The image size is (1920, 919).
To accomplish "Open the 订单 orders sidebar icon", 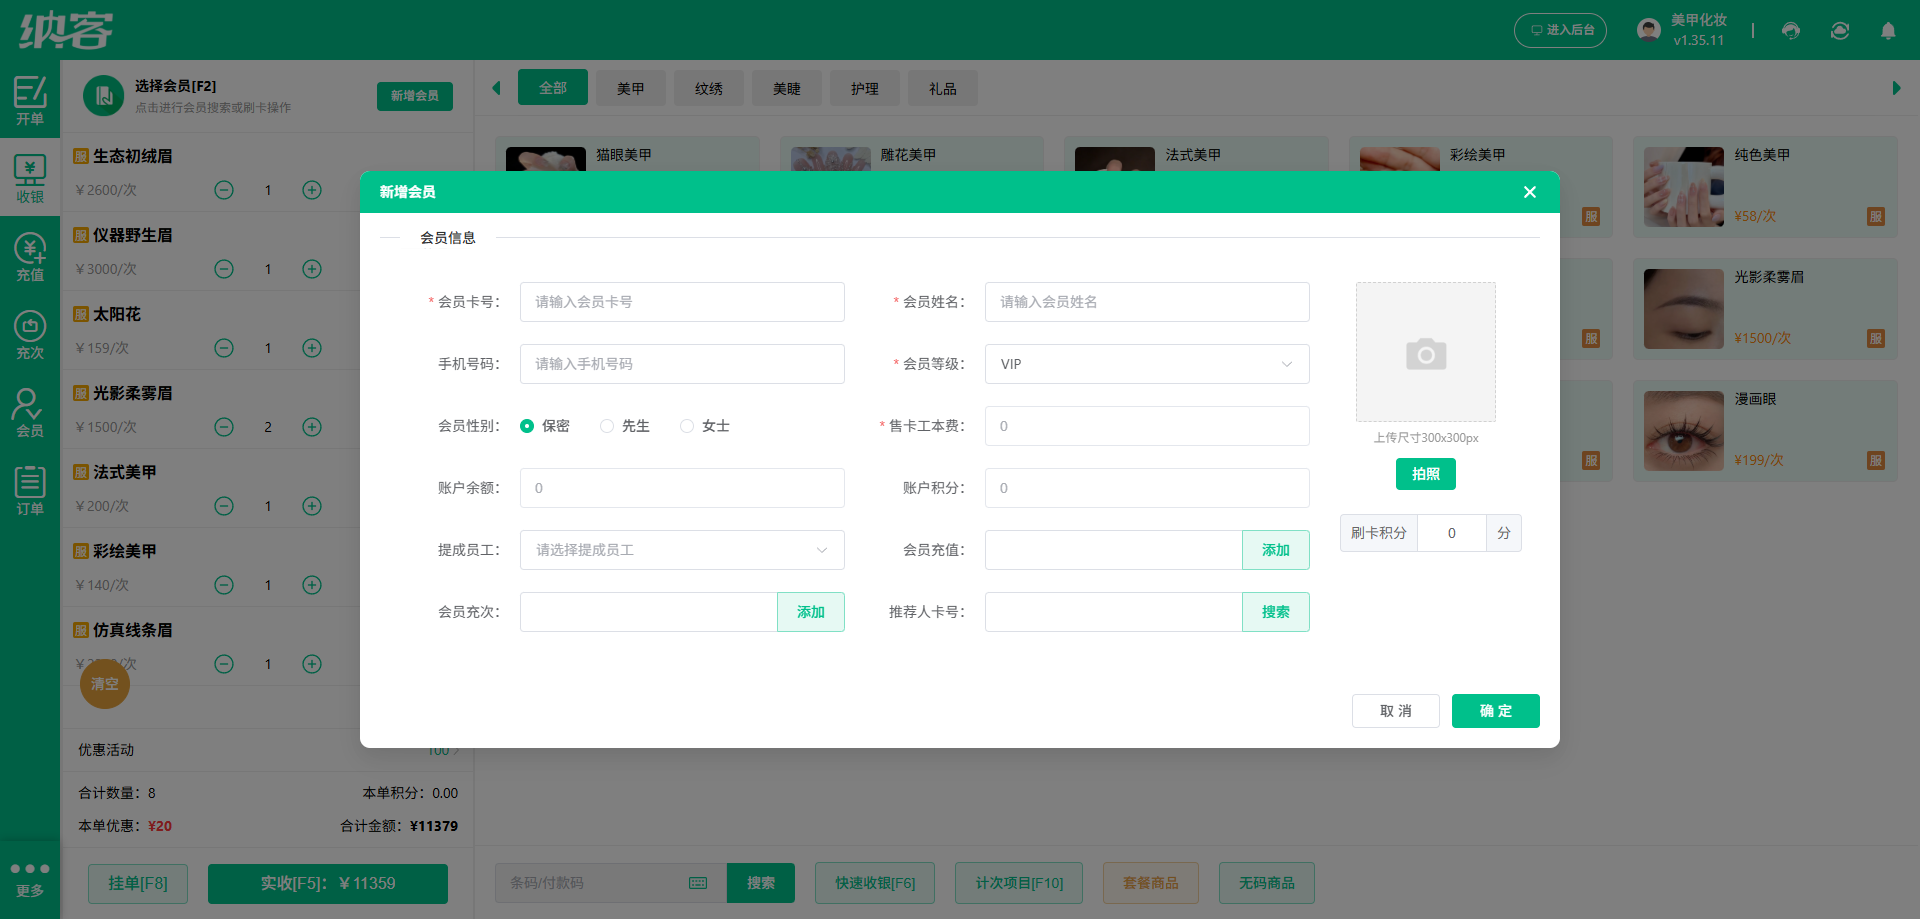I will coord(30,491).
